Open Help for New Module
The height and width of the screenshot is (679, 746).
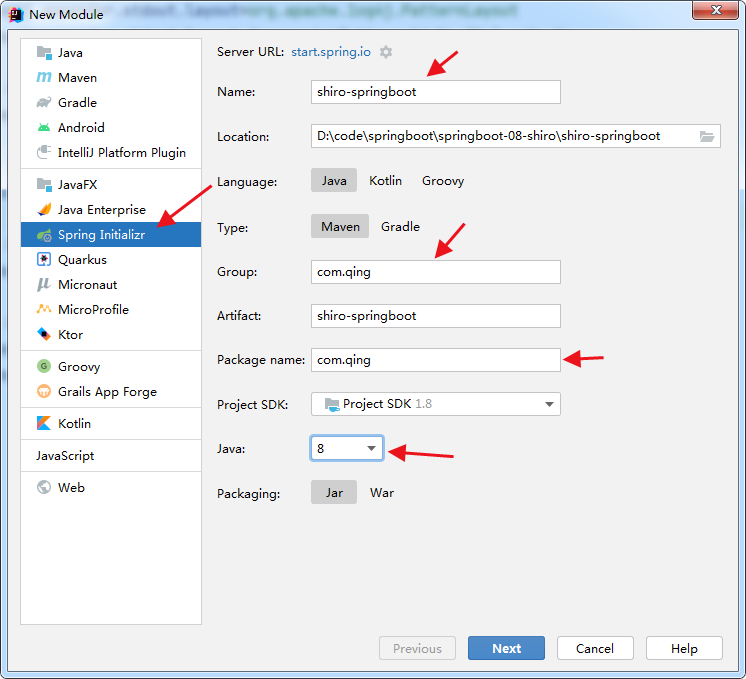684,648
